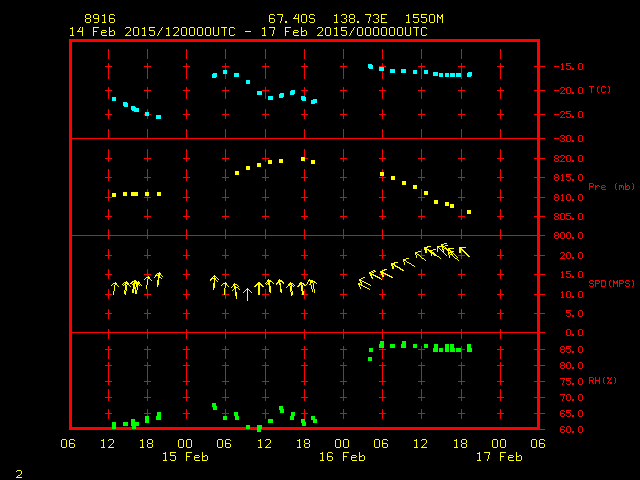
Task: Click the number 2 in bottom-left corner
Action: (18, 472)
